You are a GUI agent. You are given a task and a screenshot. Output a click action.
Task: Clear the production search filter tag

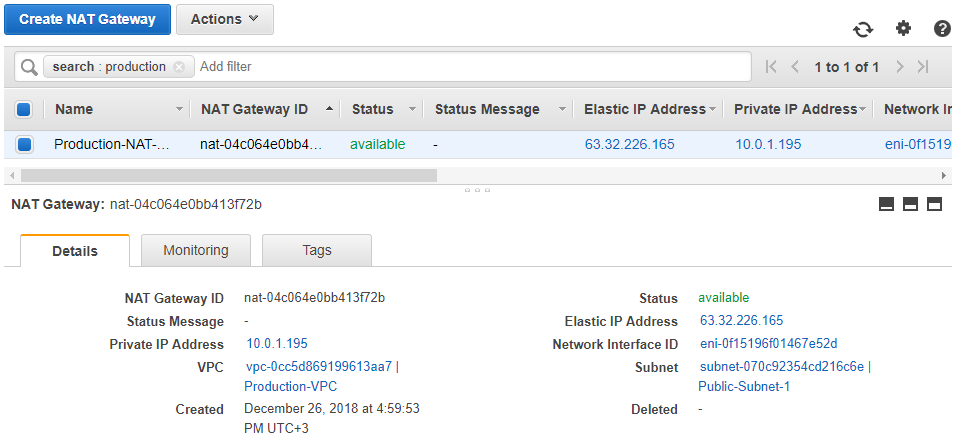179,67
